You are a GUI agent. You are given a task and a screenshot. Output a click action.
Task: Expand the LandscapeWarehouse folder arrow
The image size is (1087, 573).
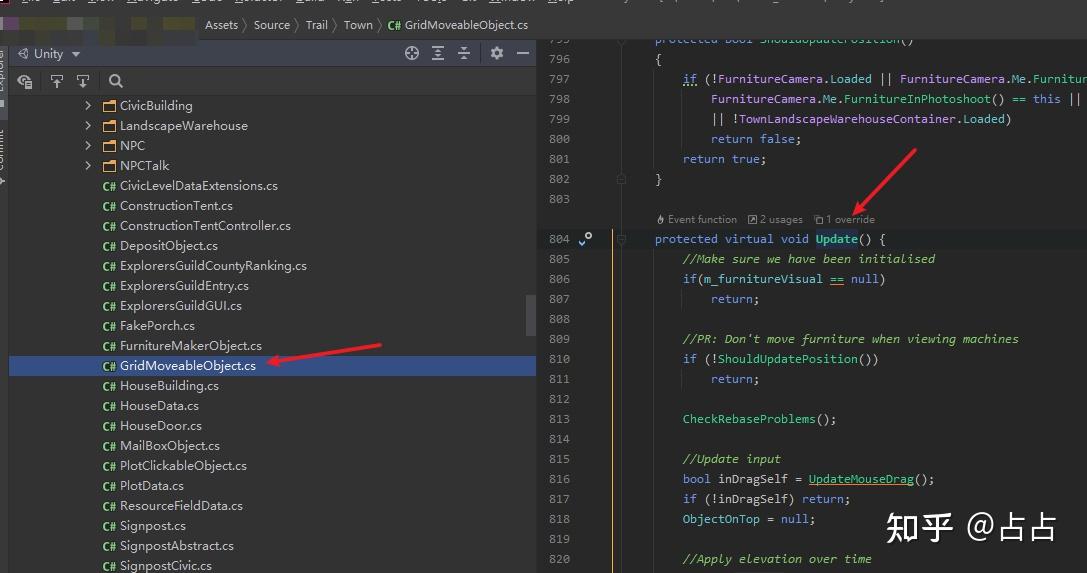[88, 126]
